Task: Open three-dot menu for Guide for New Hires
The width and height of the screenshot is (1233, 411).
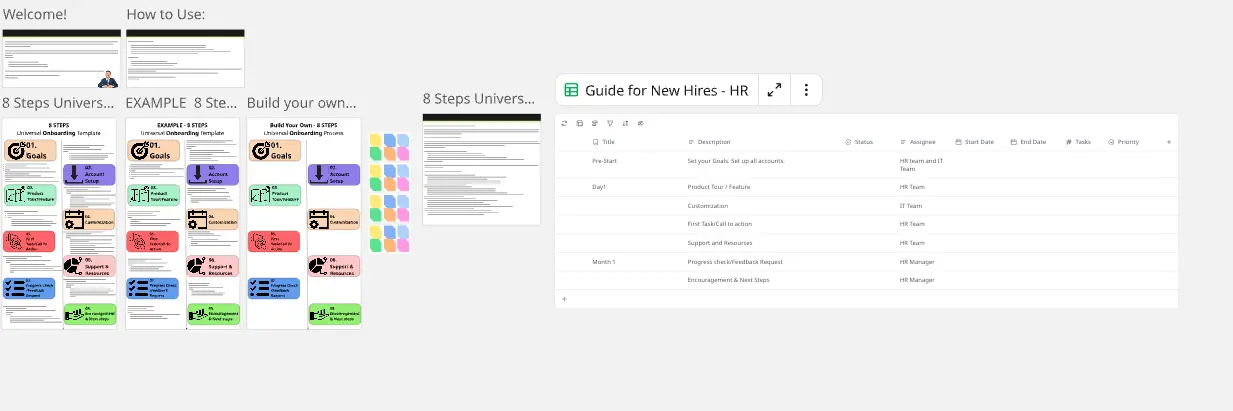Action: coord(806,90)
